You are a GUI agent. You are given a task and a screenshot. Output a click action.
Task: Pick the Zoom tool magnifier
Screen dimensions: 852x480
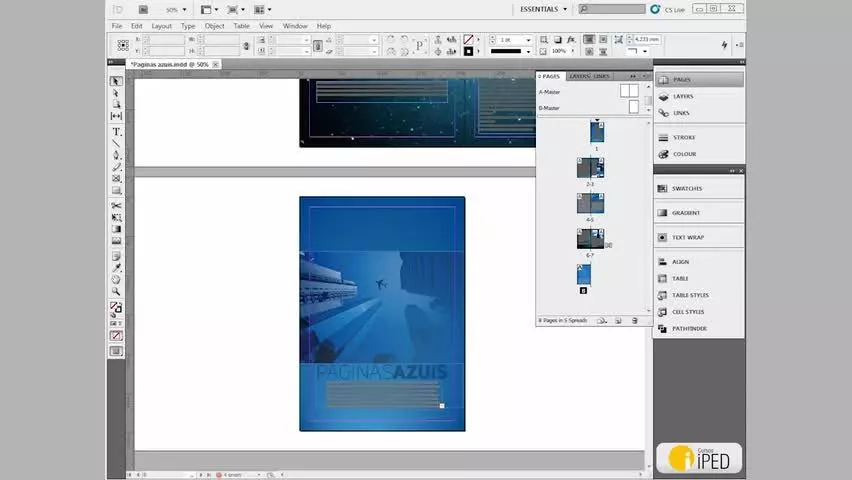point(116,291)
